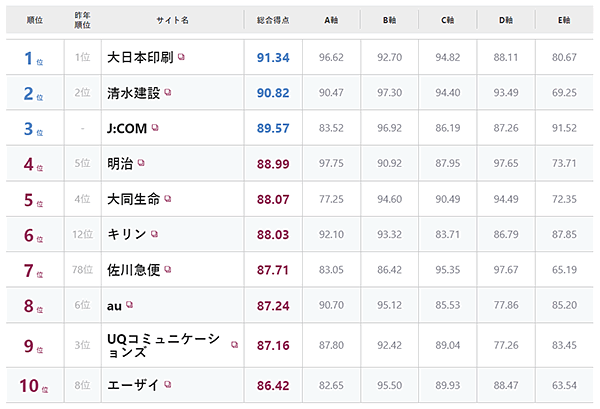Click external link icon next to 明治
Screen dimensions: 600x409
(143, 164)
